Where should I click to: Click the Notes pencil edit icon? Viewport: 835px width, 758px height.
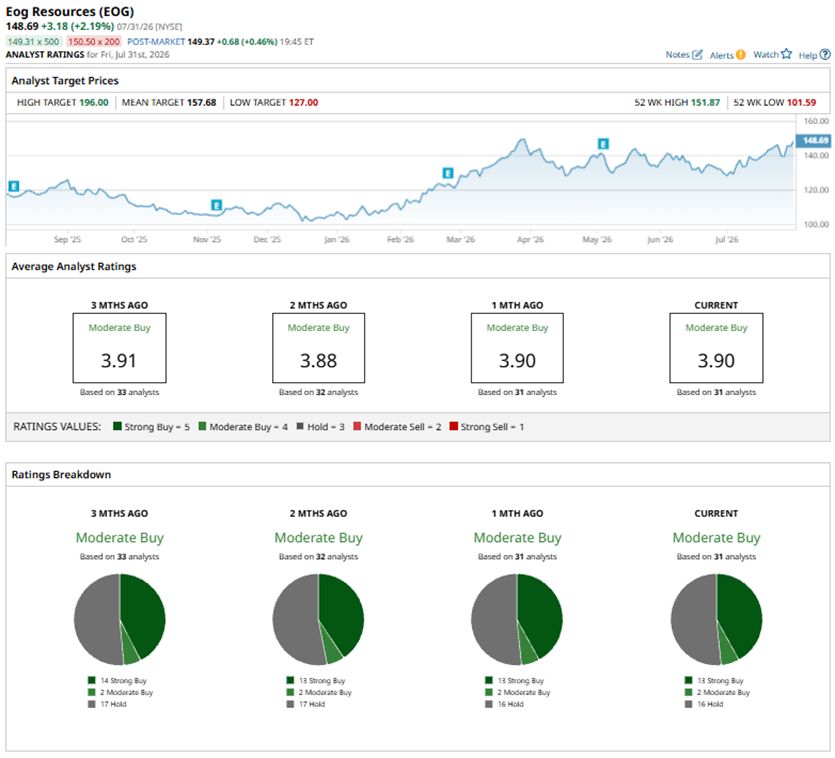pyautogui.click(x=697, y=54)
